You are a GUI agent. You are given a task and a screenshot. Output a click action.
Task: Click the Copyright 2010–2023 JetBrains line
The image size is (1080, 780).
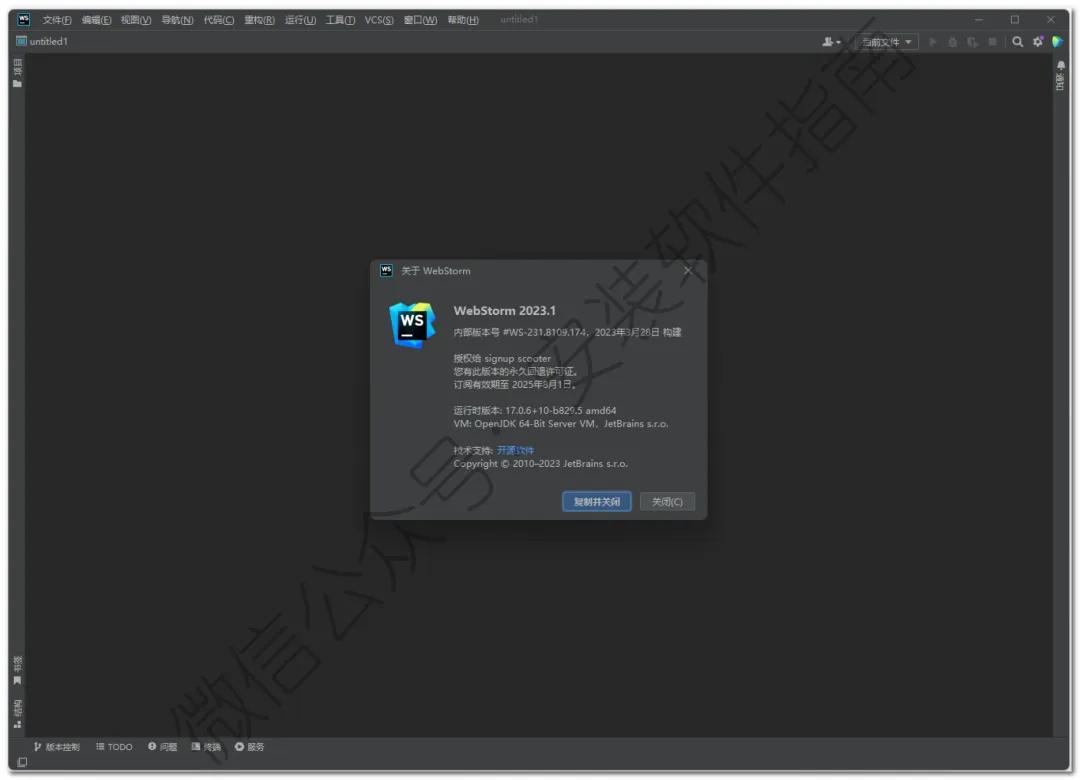click(x=541, y=464)
